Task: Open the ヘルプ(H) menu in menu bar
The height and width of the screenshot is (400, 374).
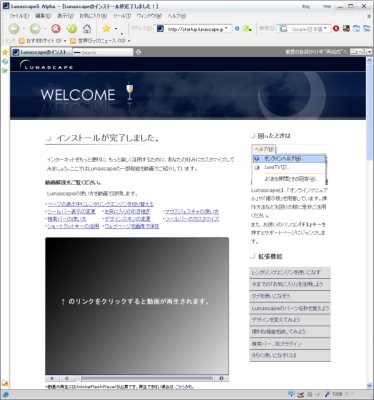Action: tap(177, 16)
